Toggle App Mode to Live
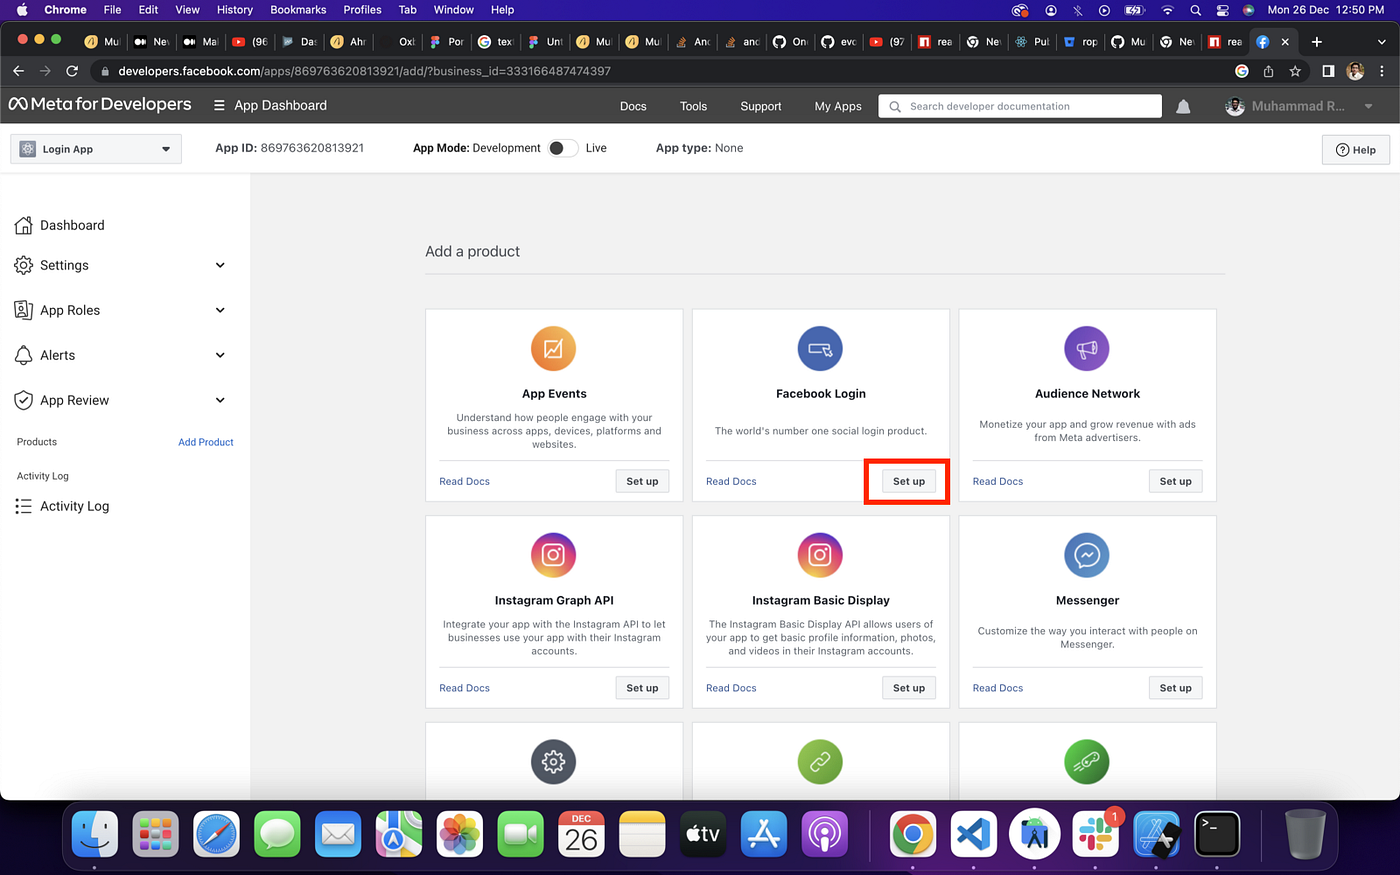The image size is (1400, 875). pos(563,148)
